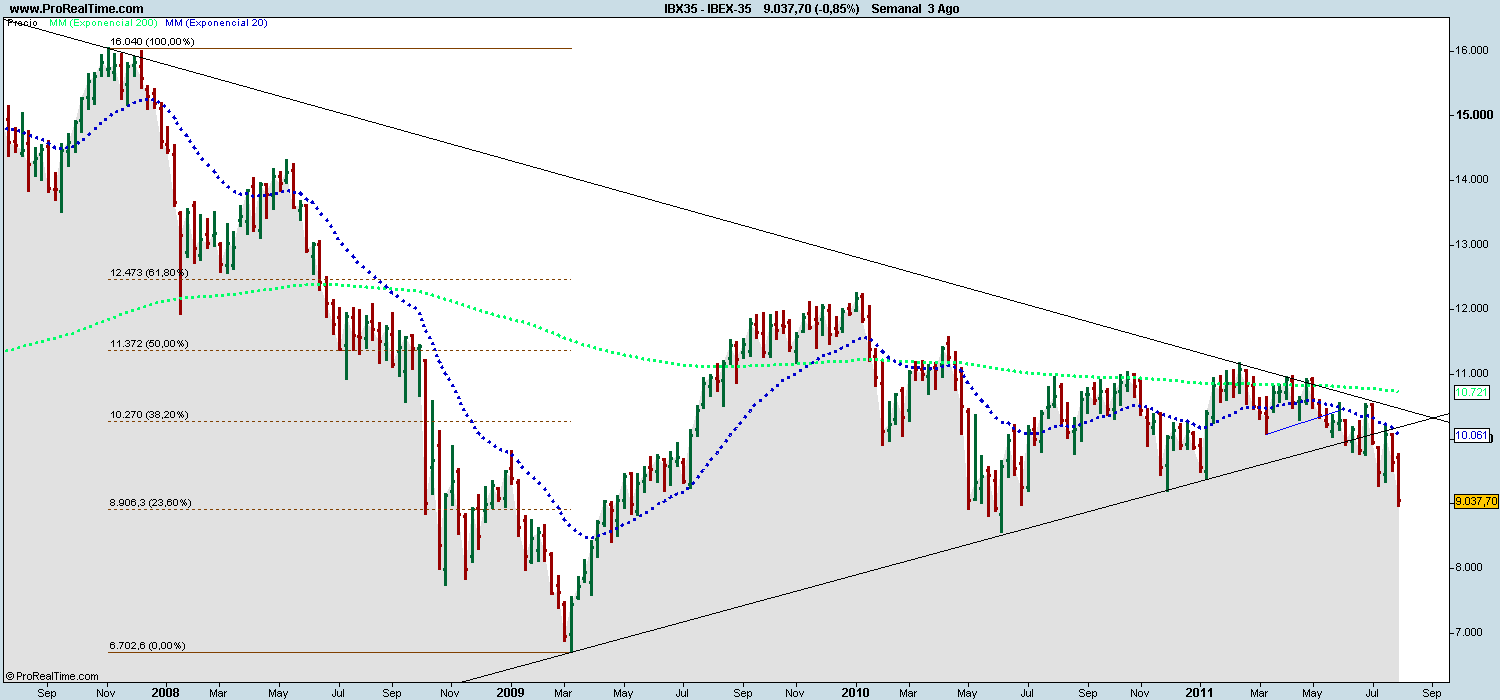Click the 2008 year label on time axis

tap(166, 691)
